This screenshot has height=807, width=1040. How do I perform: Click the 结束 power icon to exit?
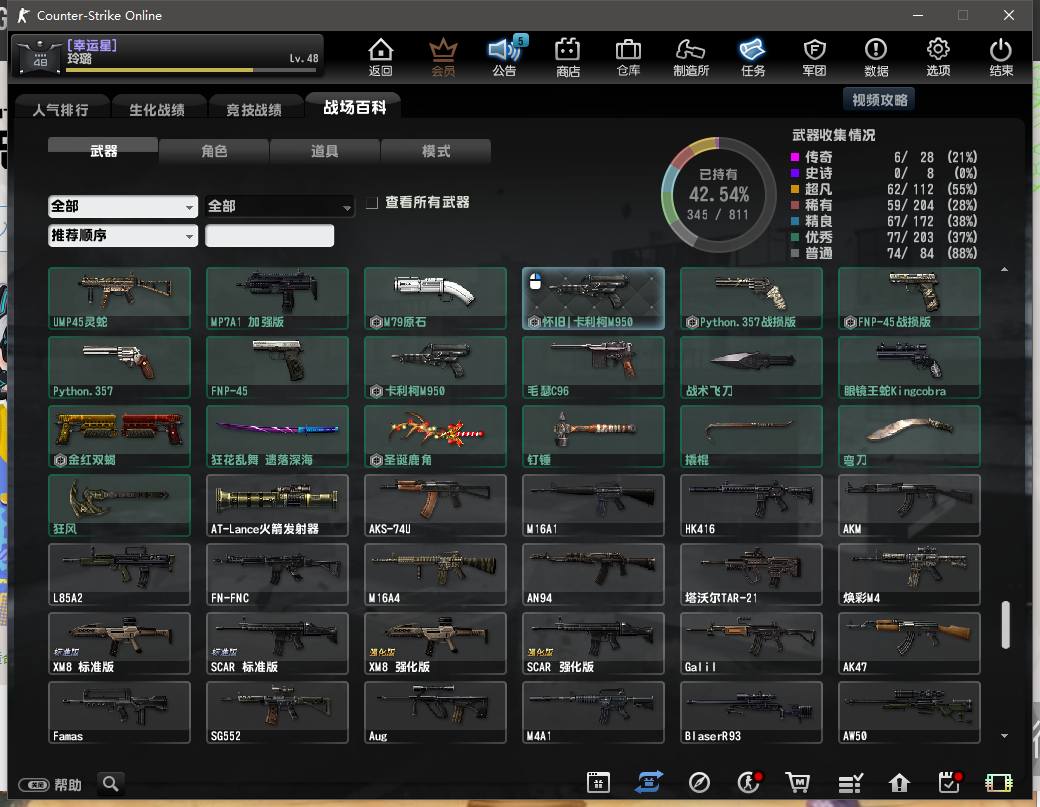pyautogui.click(x=1000, y=57)
